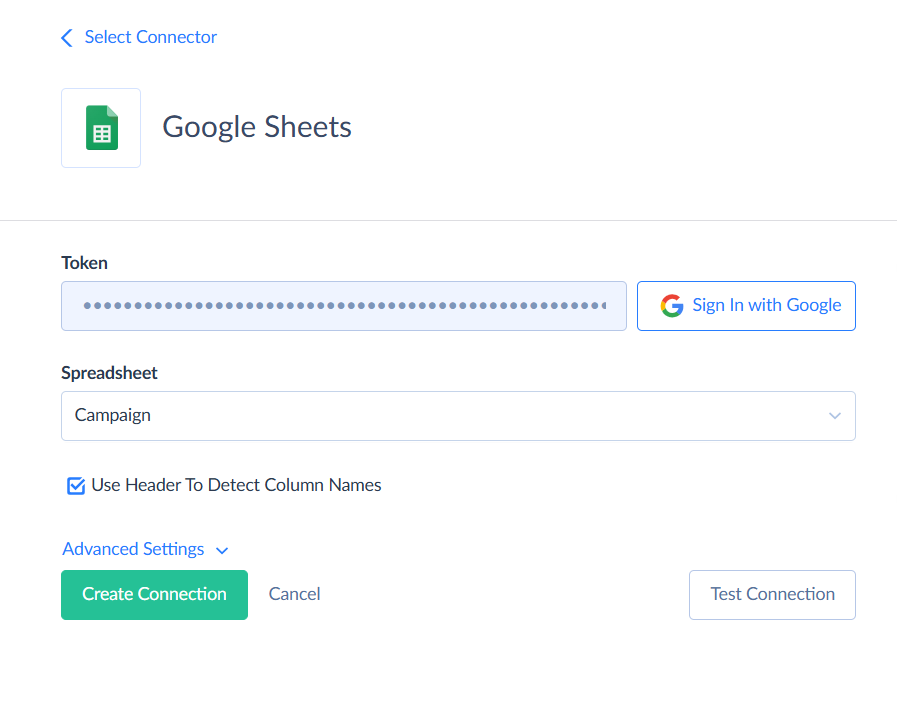Toggle via Use Header To Detect Column Names label

tap(236, 485)
